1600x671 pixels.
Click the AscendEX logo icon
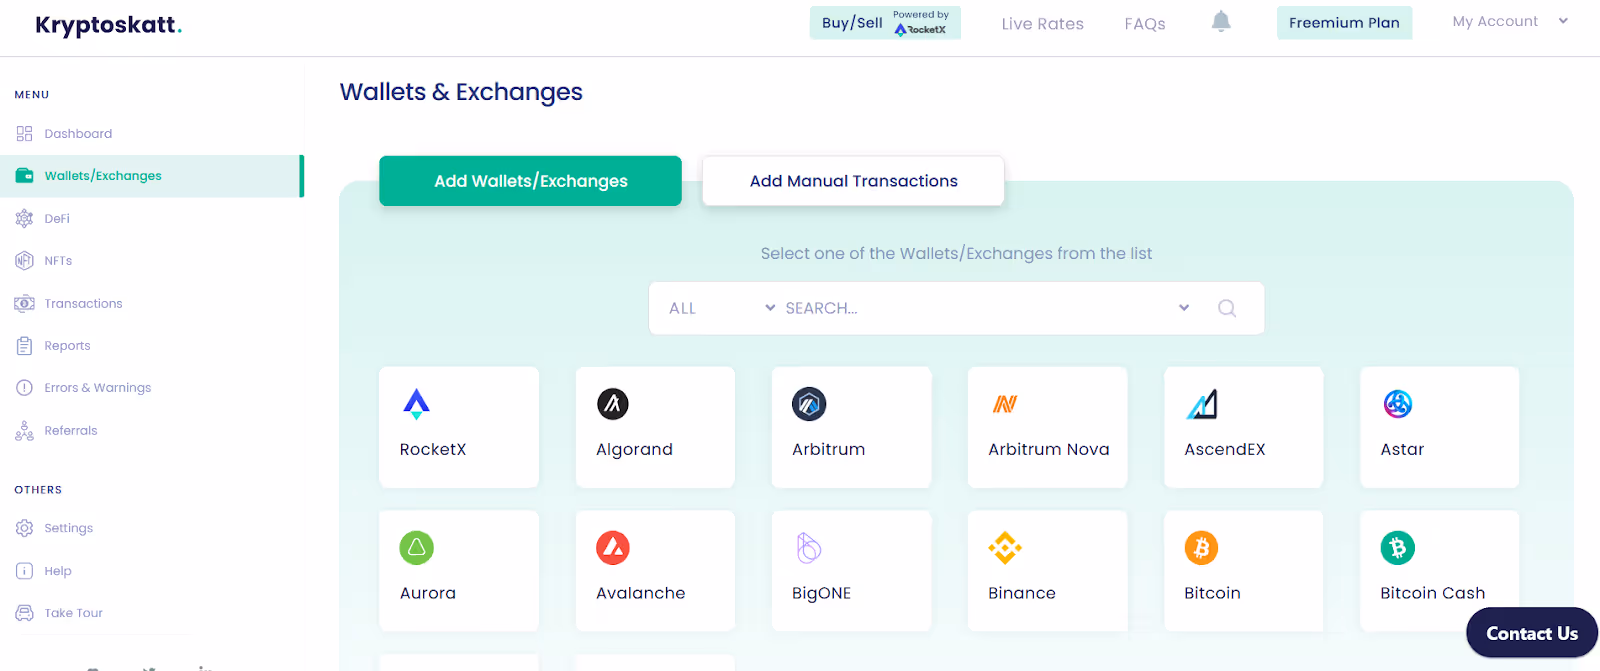click(x=1202, y=404)
